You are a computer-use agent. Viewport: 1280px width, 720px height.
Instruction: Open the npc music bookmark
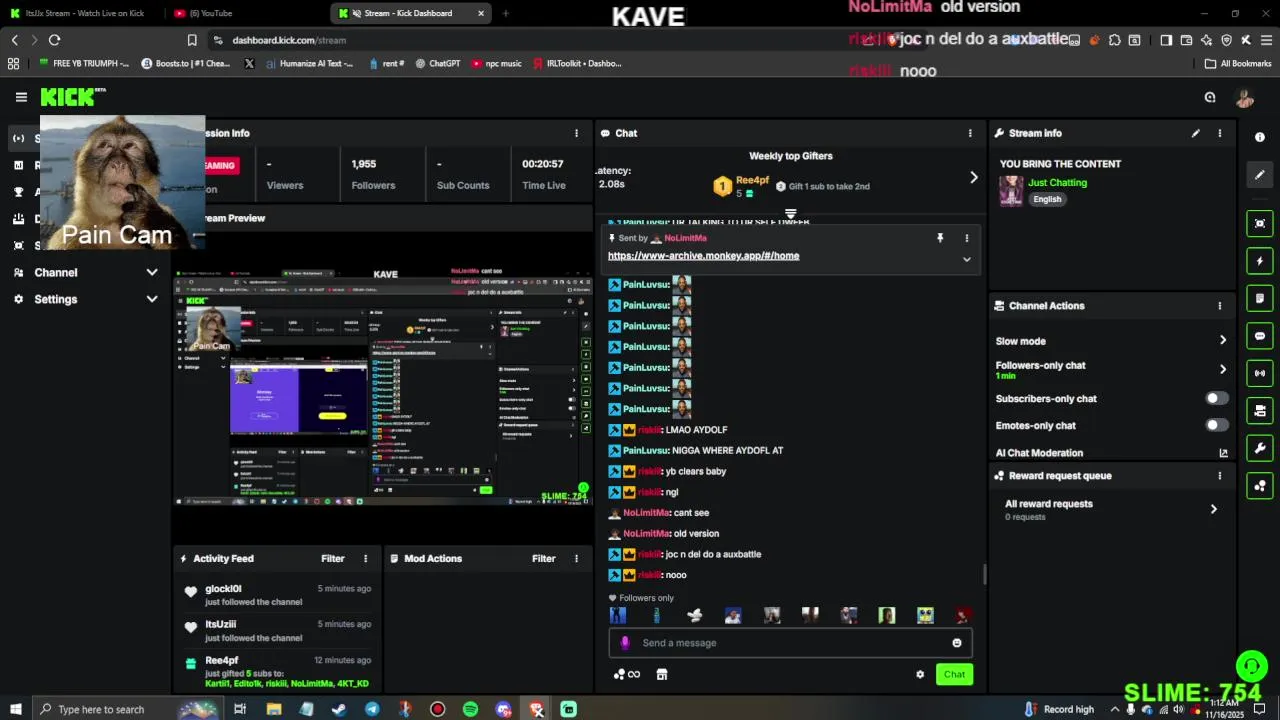[496, 64]
